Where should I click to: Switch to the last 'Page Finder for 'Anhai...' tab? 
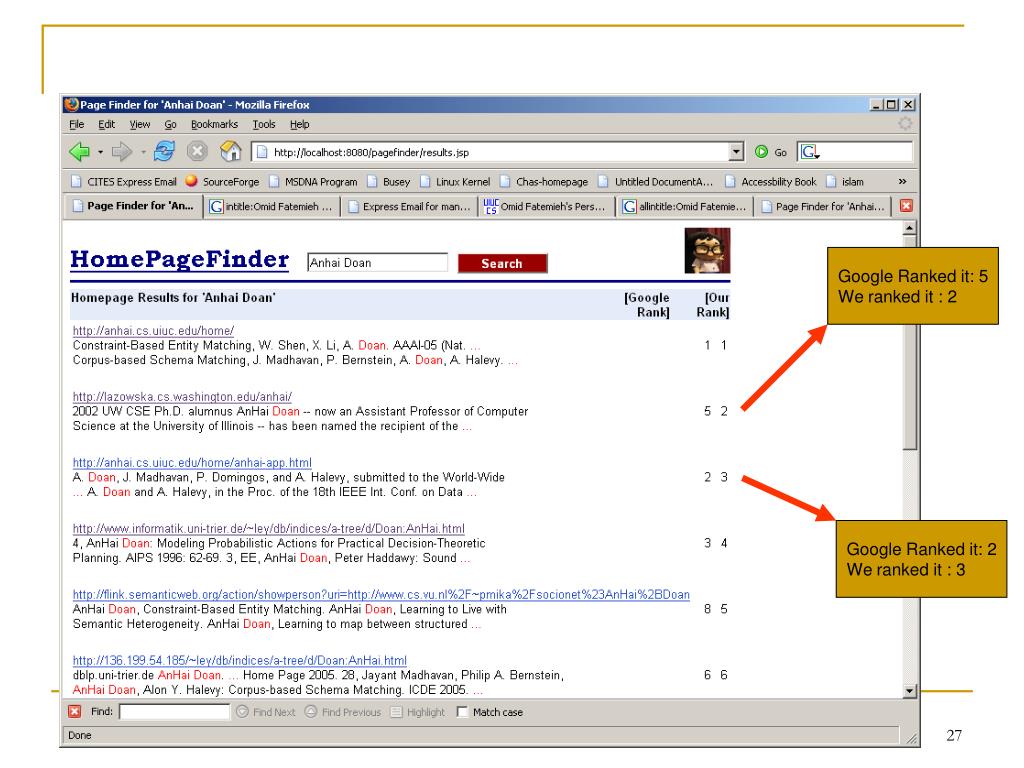pyautogui.click(x=823, y=206)
